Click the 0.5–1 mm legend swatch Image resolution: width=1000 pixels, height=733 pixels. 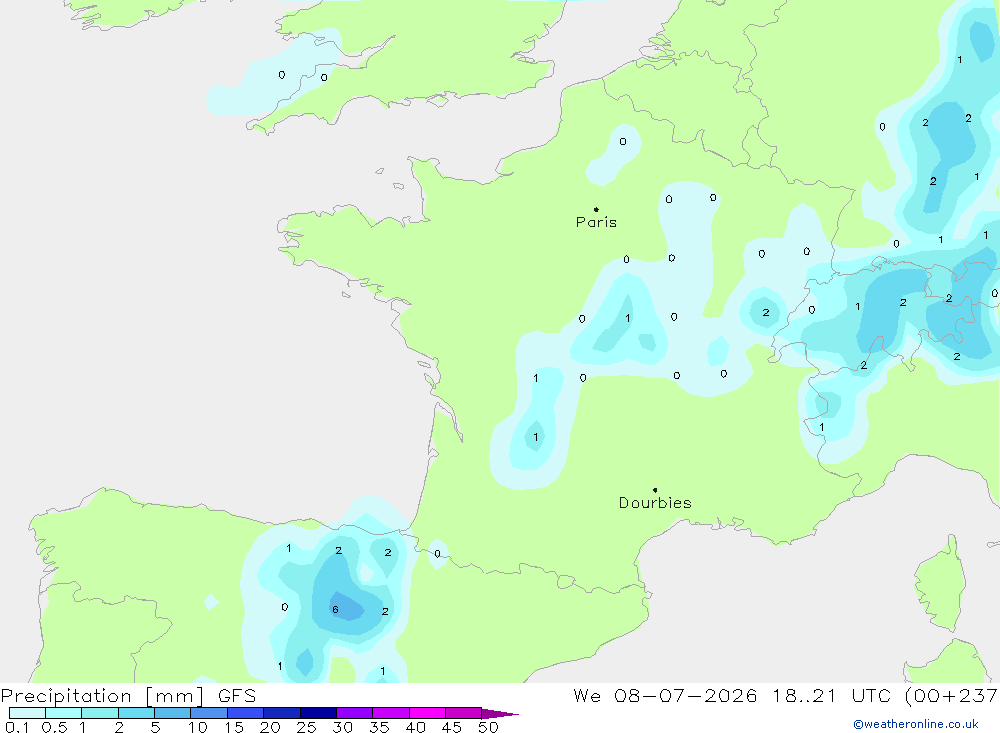point(64,713)
